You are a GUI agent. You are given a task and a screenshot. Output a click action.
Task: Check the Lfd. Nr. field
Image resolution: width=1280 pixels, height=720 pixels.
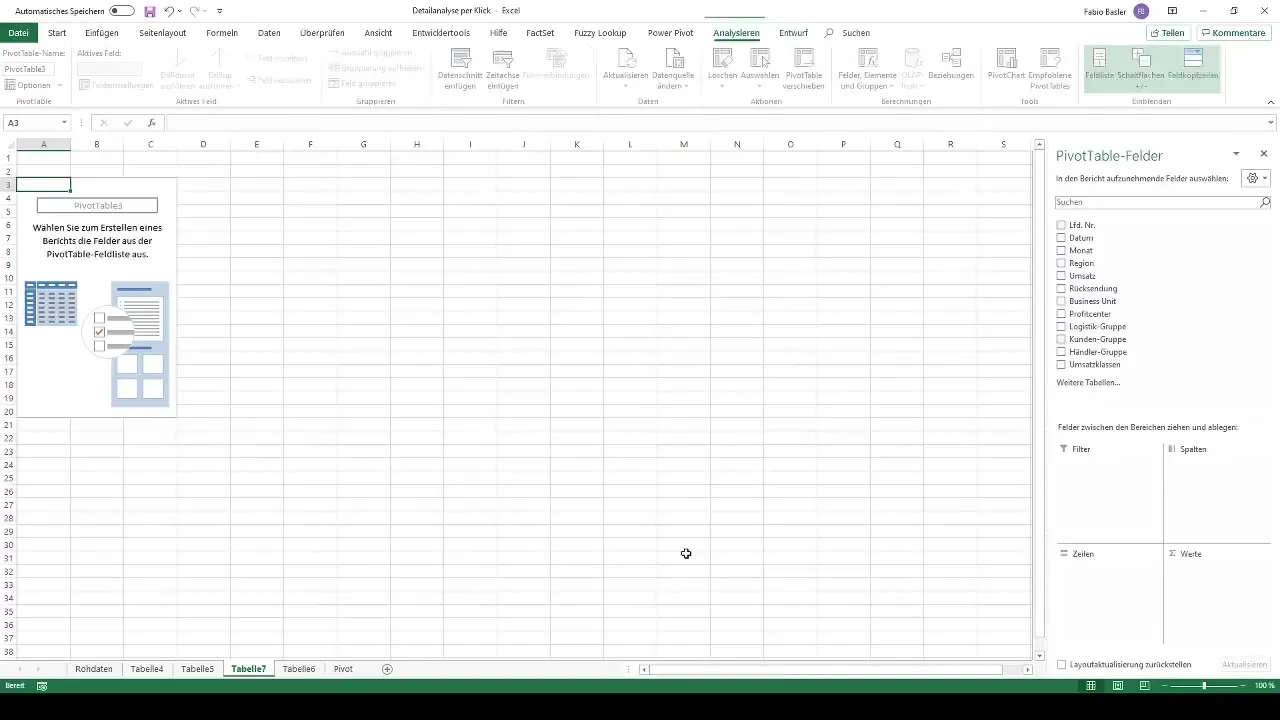pyautogui.click(x=1061, y=225)
